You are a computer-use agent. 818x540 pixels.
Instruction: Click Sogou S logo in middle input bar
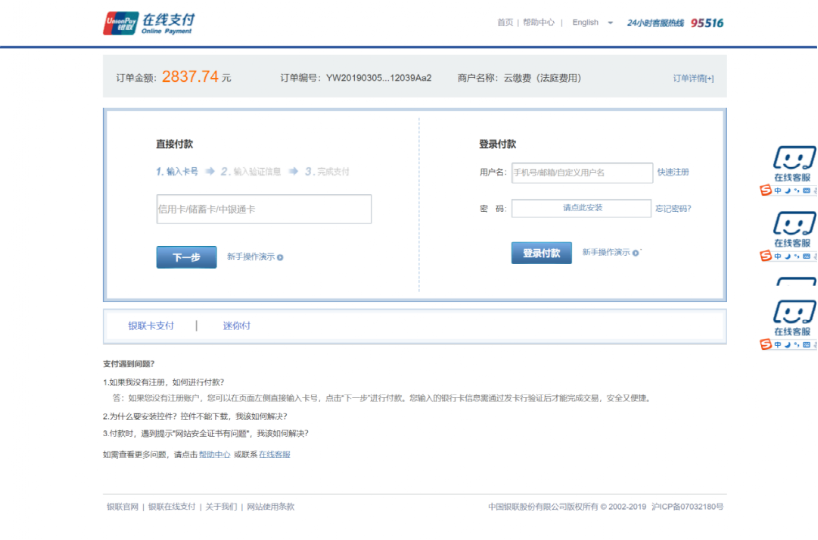click(x=766, y=256)
